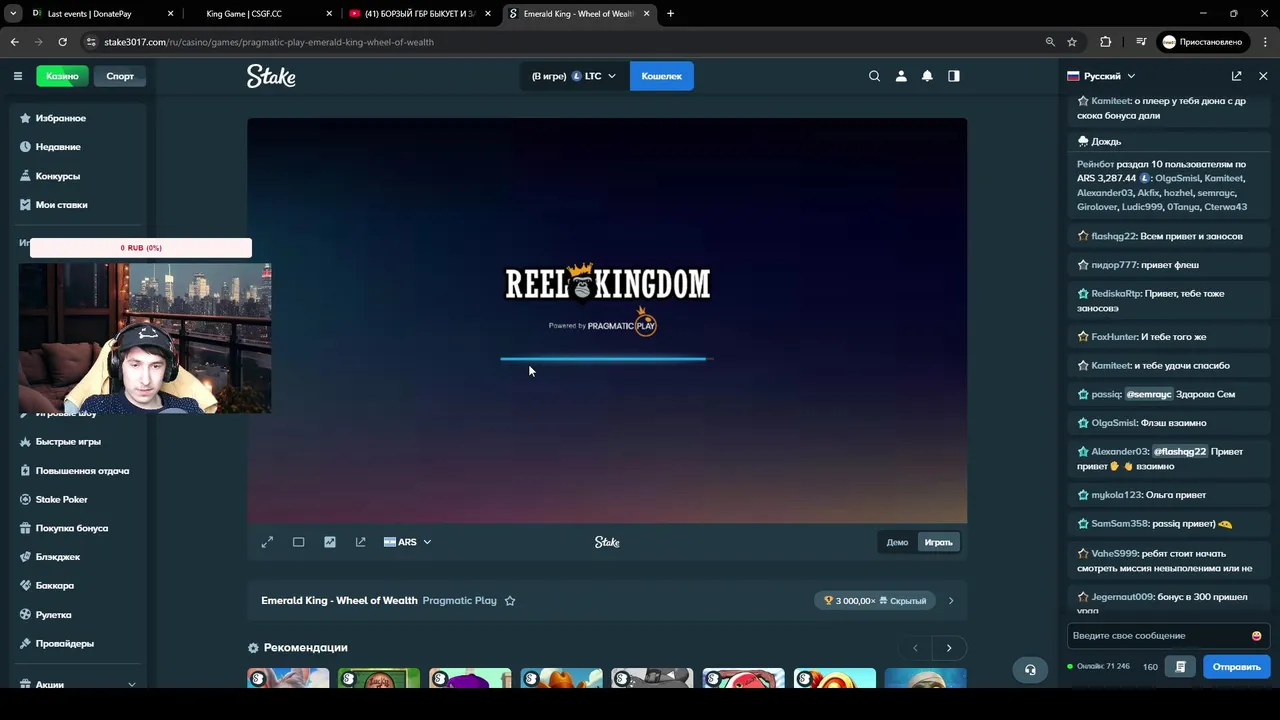Open game in popout window icon
This screenshot has height=720, width=1280.
click(361, 542)
